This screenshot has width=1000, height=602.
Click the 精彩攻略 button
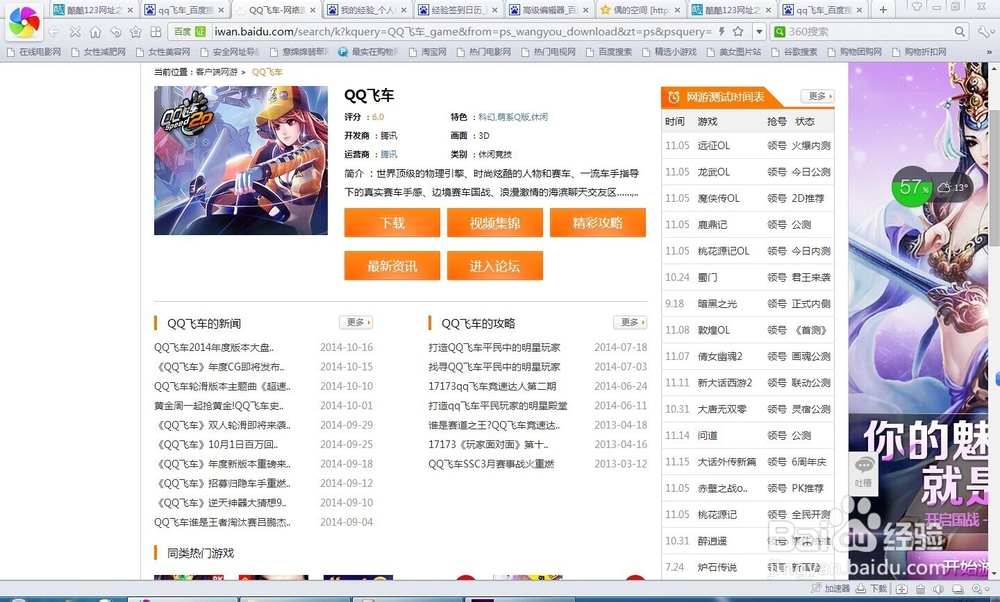click(598, 223)
